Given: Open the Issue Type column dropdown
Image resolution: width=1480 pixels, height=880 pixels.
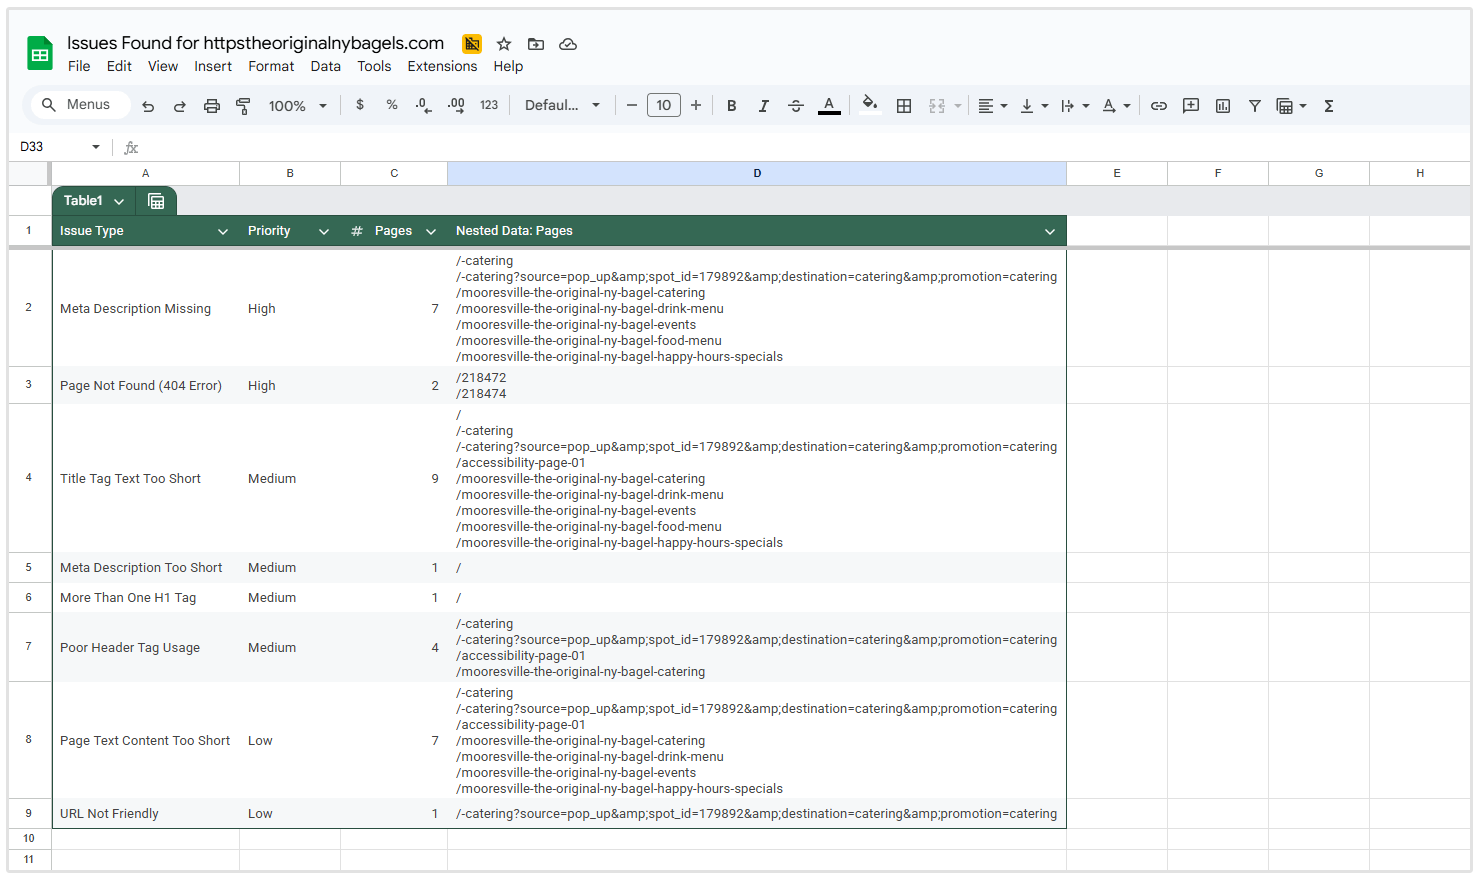Looking at the screenshot, I should point(222,231).
